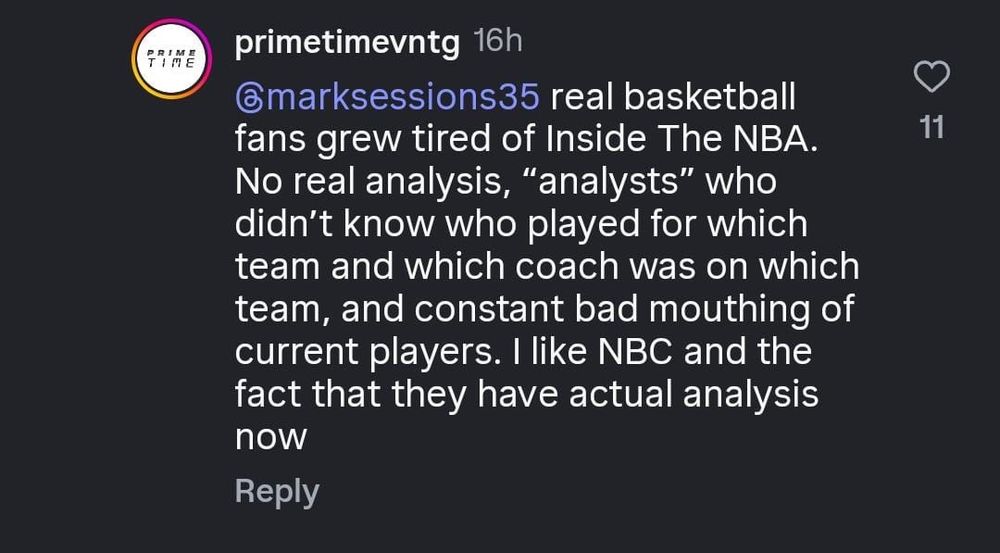Click 'real basketball' in the first line
1000x553 pixels.
(x=674, y=98)
